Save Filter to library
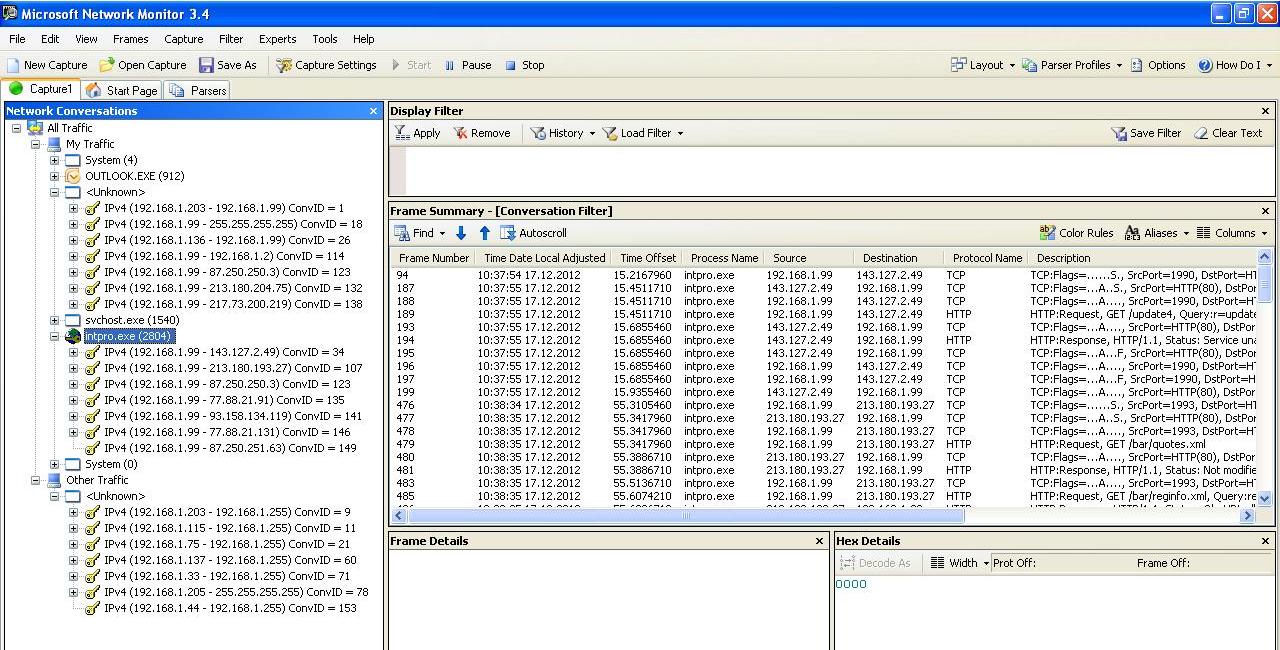1280x650 pixels. (1146, 133)
